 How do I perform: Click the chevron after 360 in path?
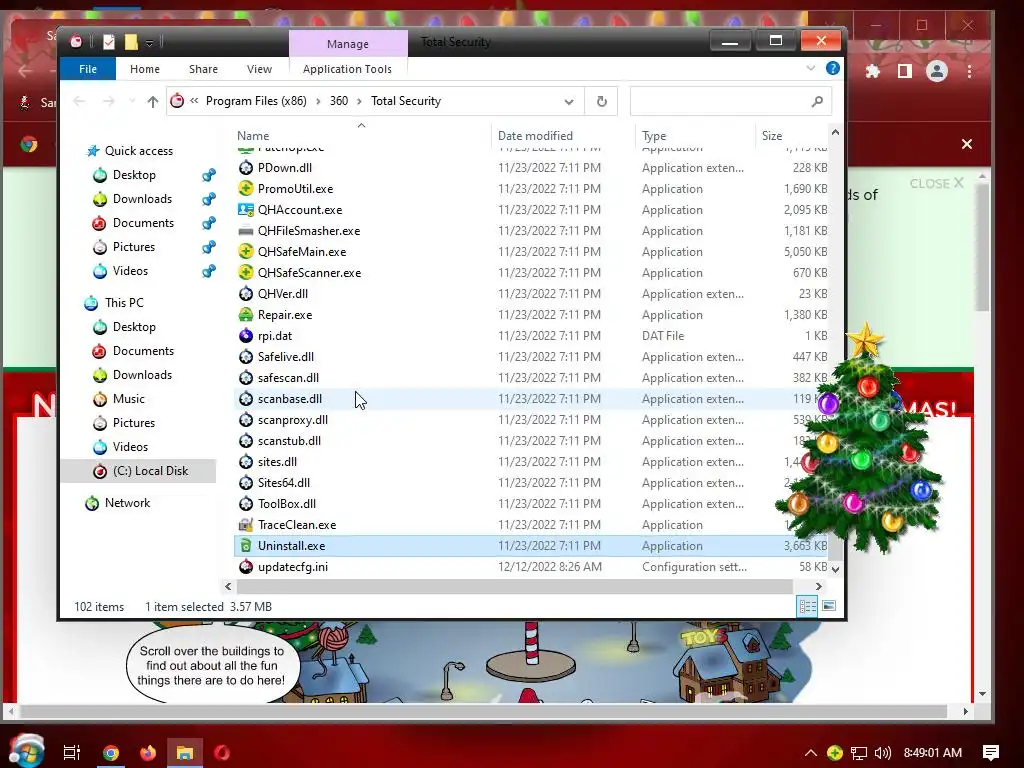tap(359, 101)
